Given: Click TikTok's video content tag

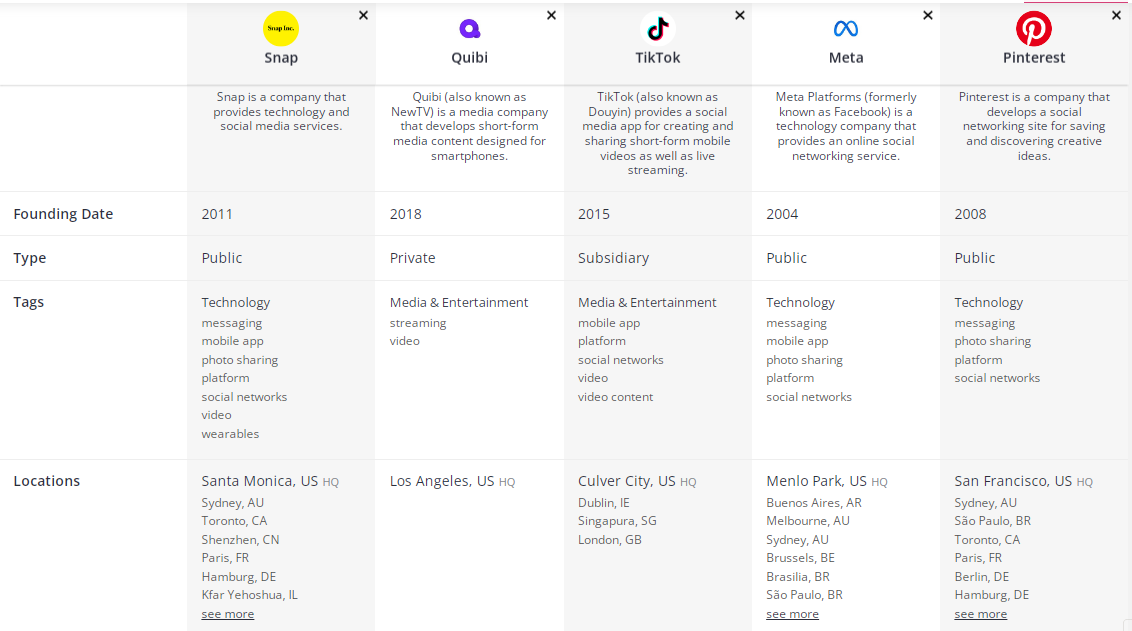Looking at the screenshot, I should 615,397.
